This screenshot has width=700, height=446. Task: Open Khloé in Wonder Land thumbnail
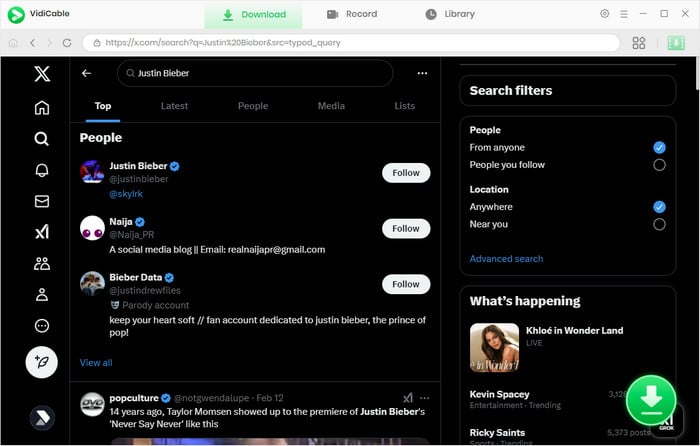click(494, 348)
